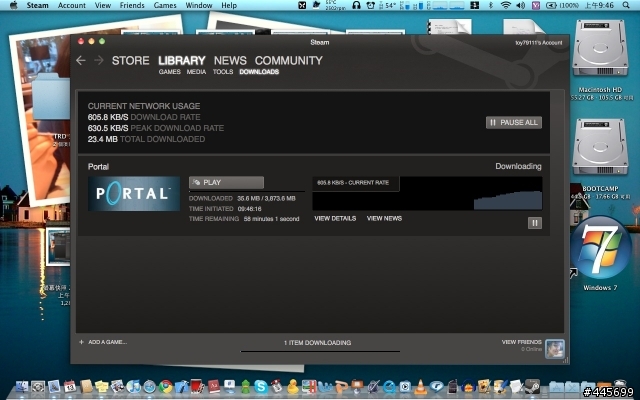
Task: Open the Help menu
Action: coord(229,5)
